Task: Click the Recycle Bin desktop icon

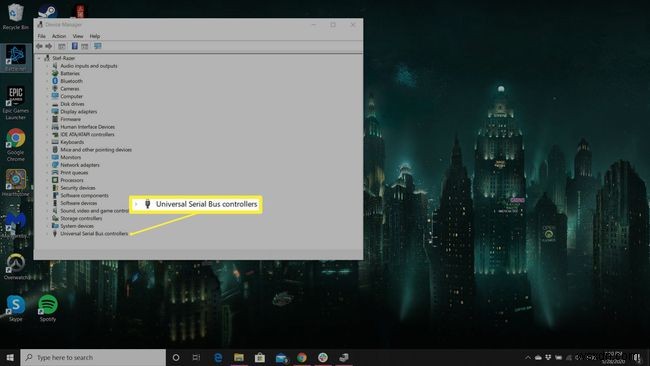Action: (16, 17)
